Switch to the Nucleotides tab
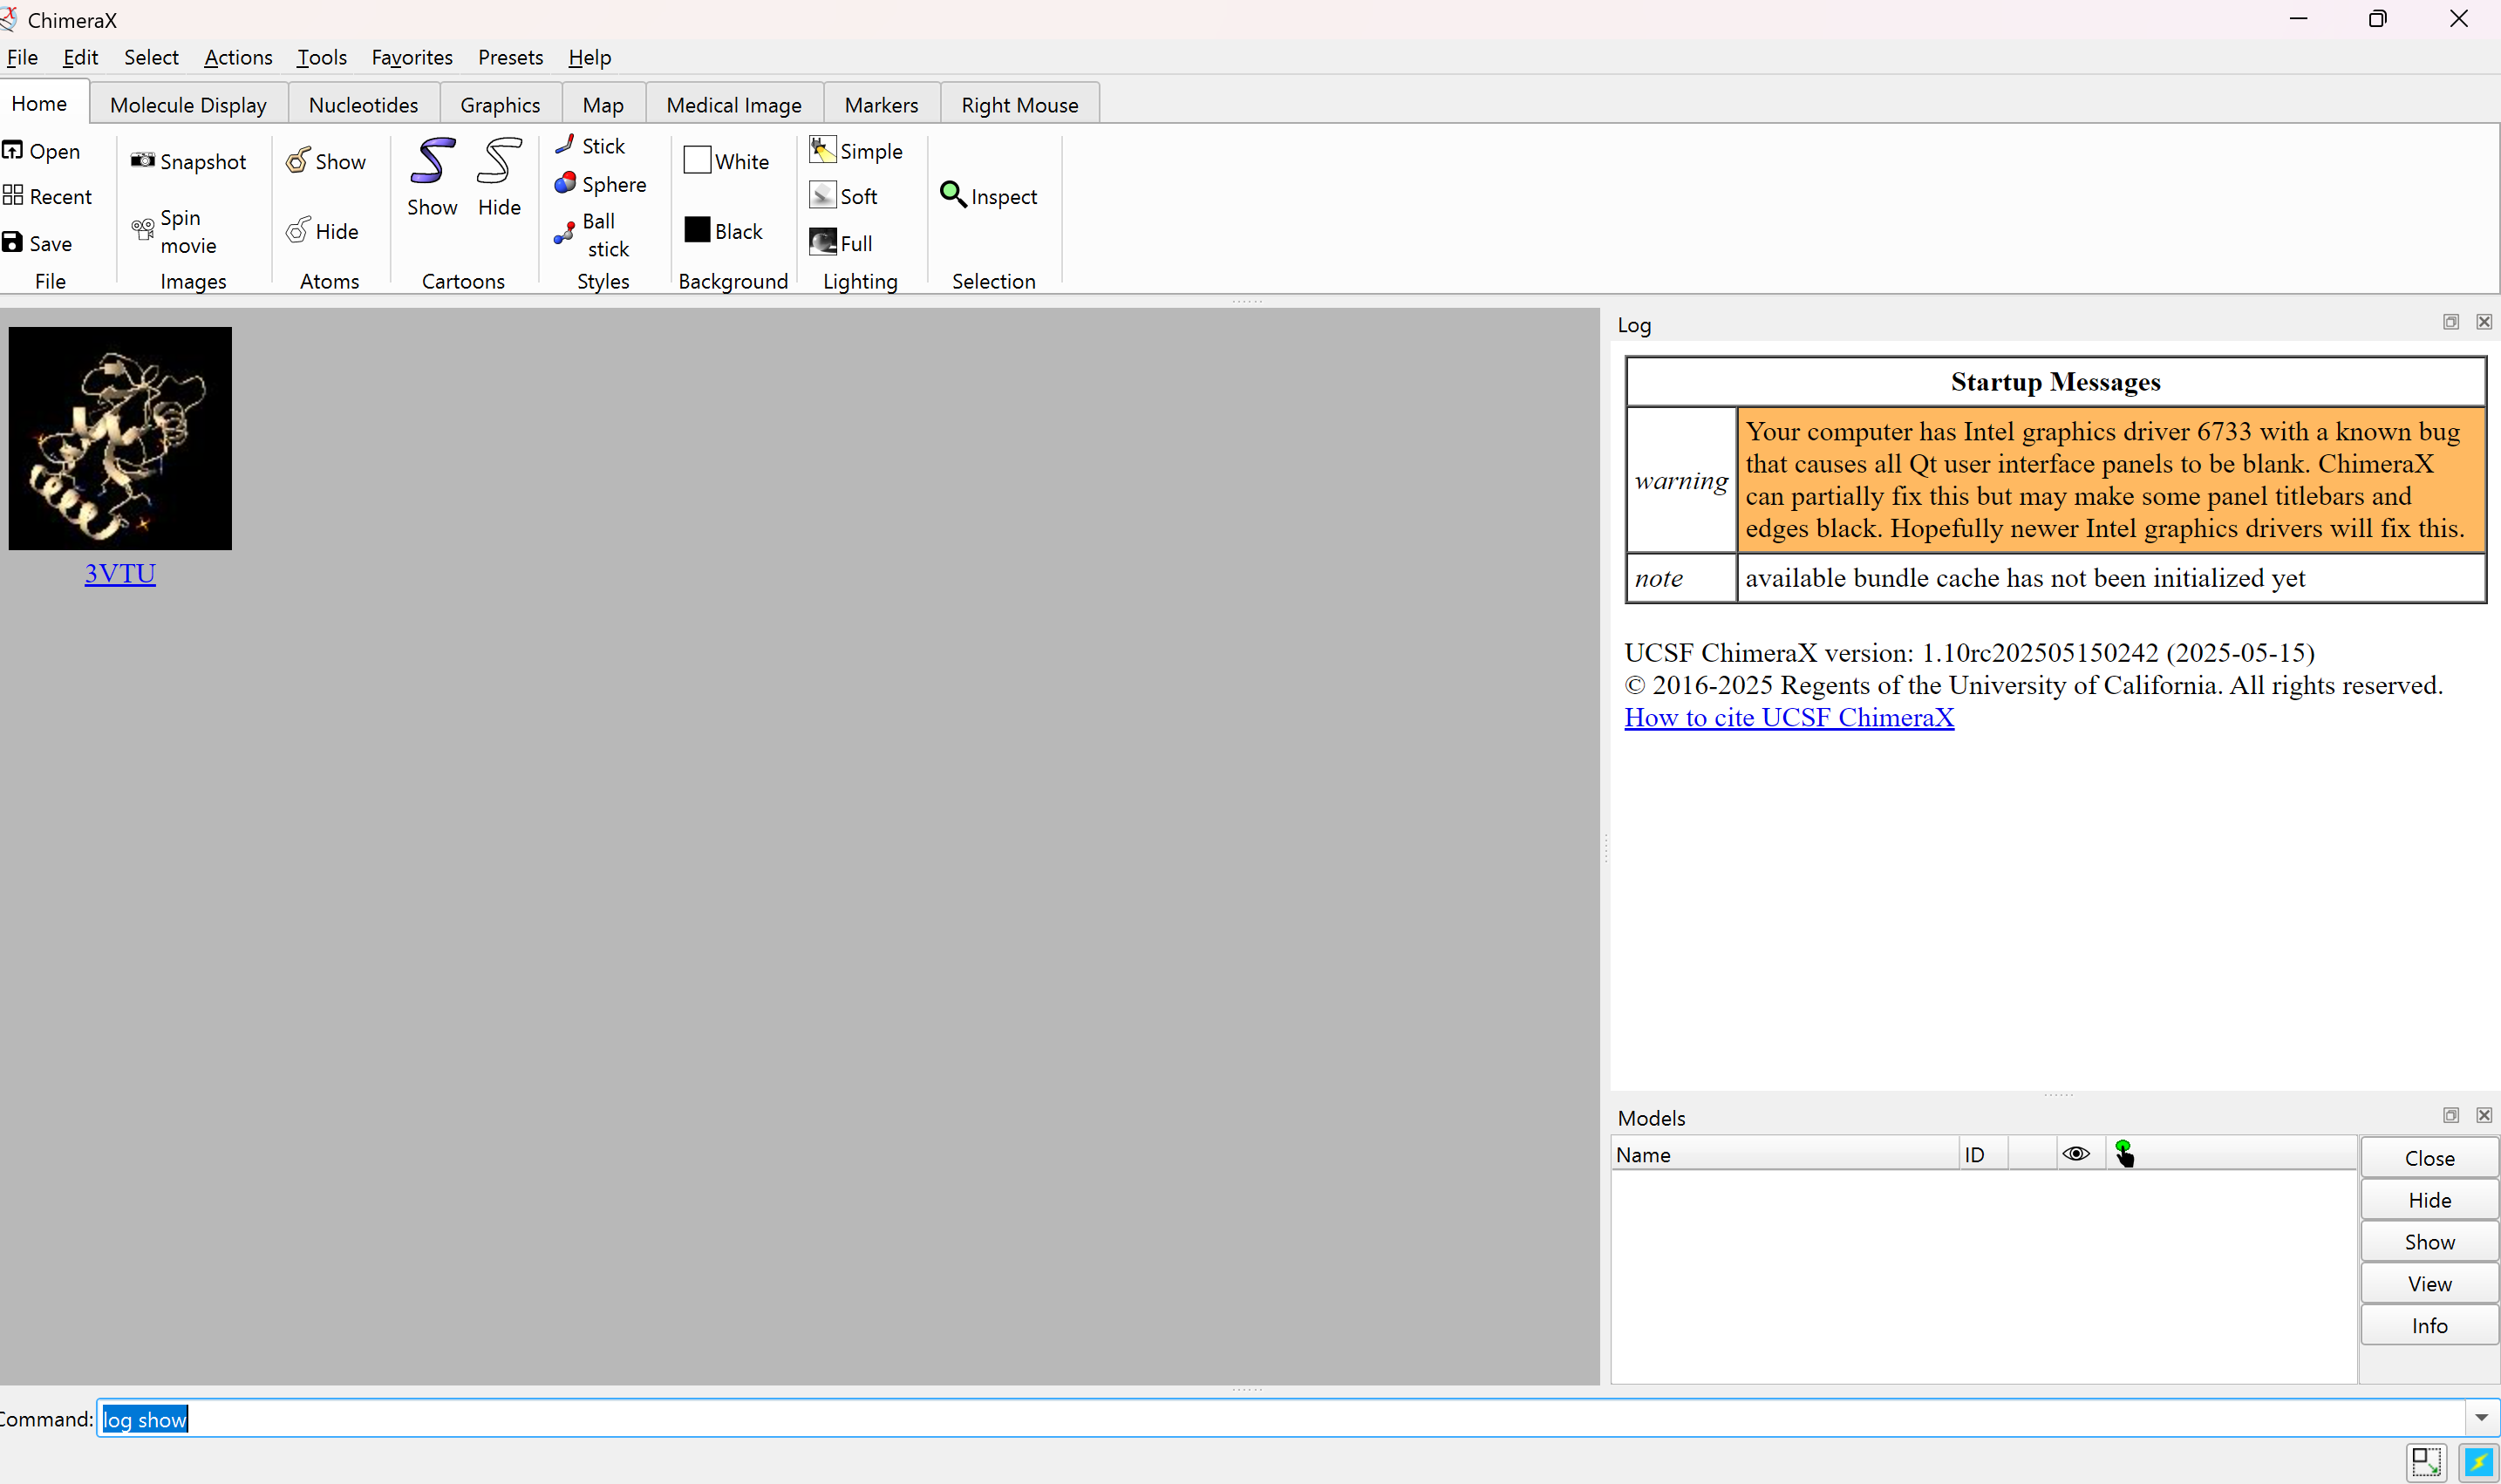2501x1484 pixels. point(363,105)
